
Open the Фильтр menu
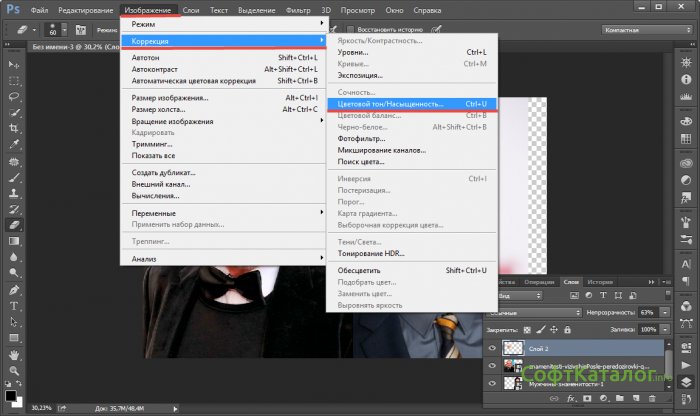297,8
